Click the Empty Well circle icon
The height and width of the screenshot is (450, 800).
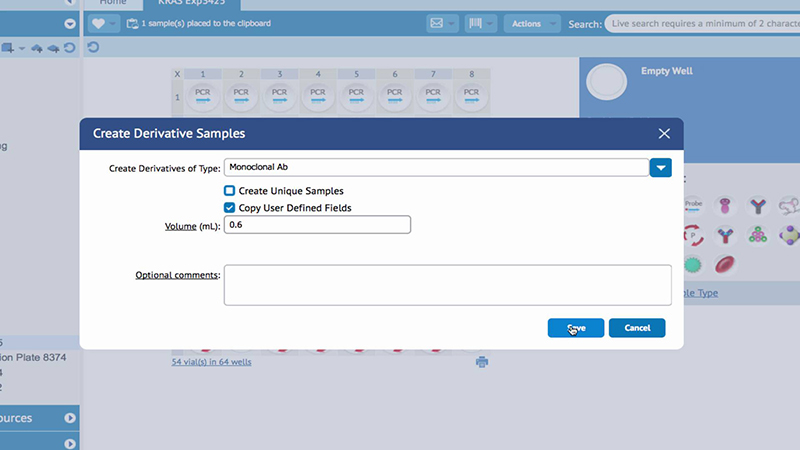606,82
